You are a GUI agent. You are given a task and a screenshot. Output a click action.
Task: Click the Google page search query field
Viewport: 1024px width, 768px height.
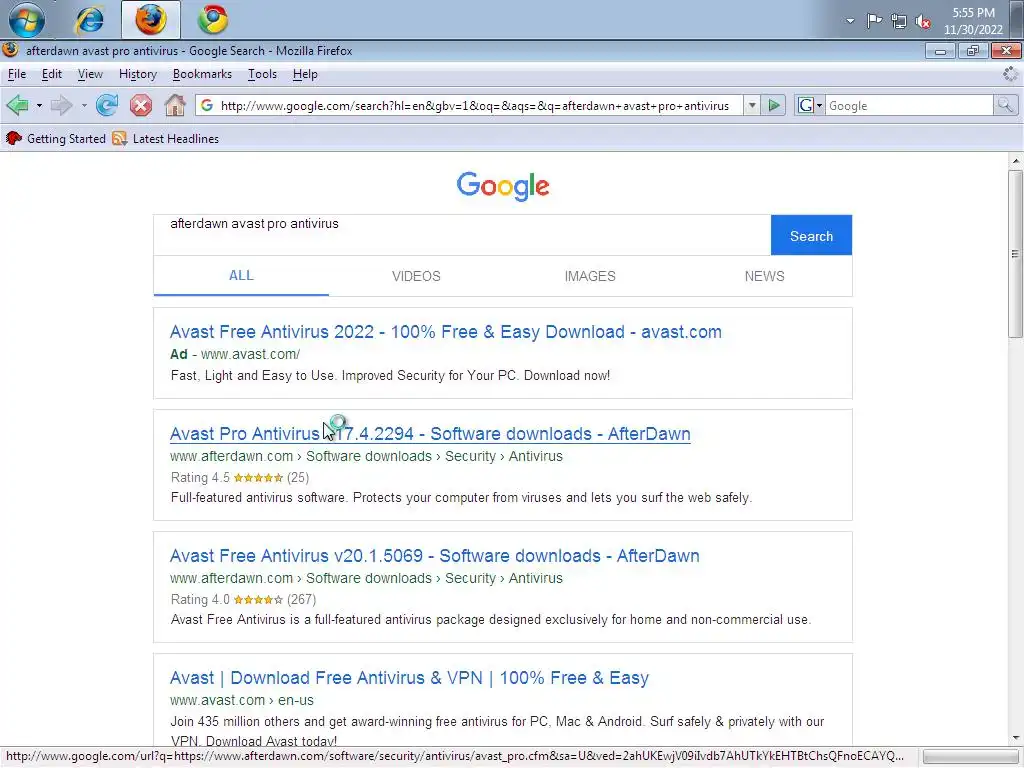[x=462, y=235]
